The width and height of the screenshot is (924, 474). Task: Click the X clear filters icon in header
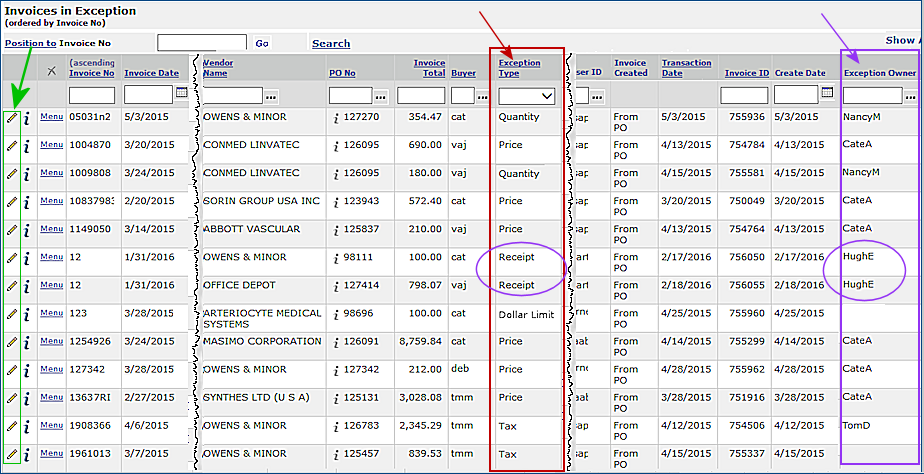pos(52,71)
